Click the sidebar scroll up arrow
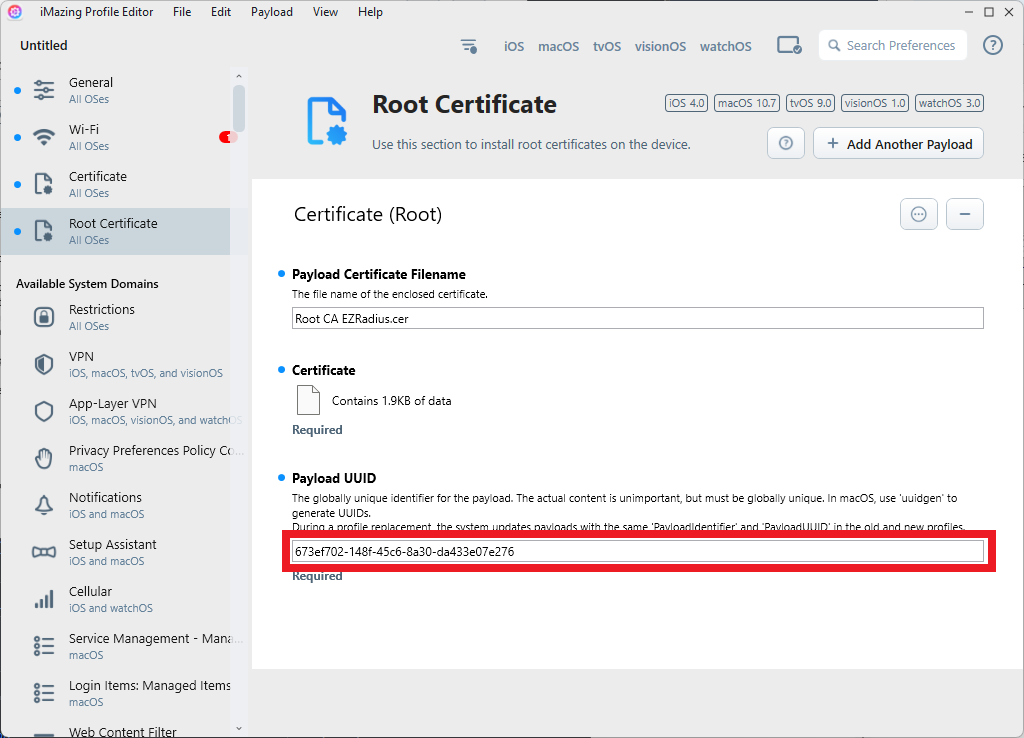This screenshot has height=738, width=1024. (x=238, y=76)
